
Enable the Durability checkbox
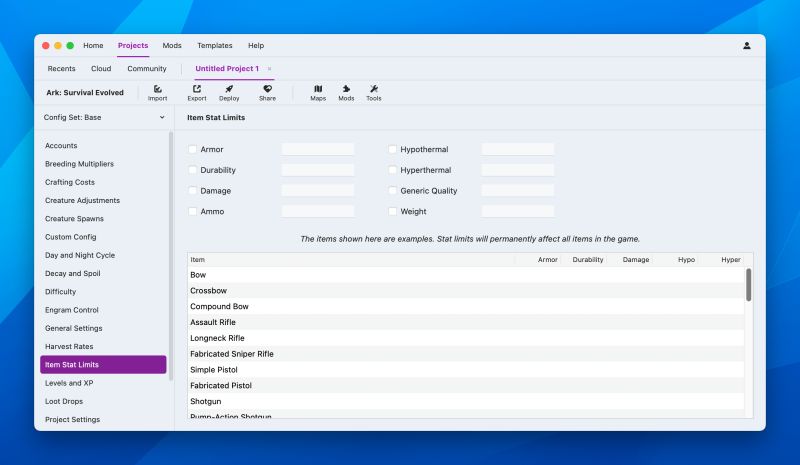[192, 170]
